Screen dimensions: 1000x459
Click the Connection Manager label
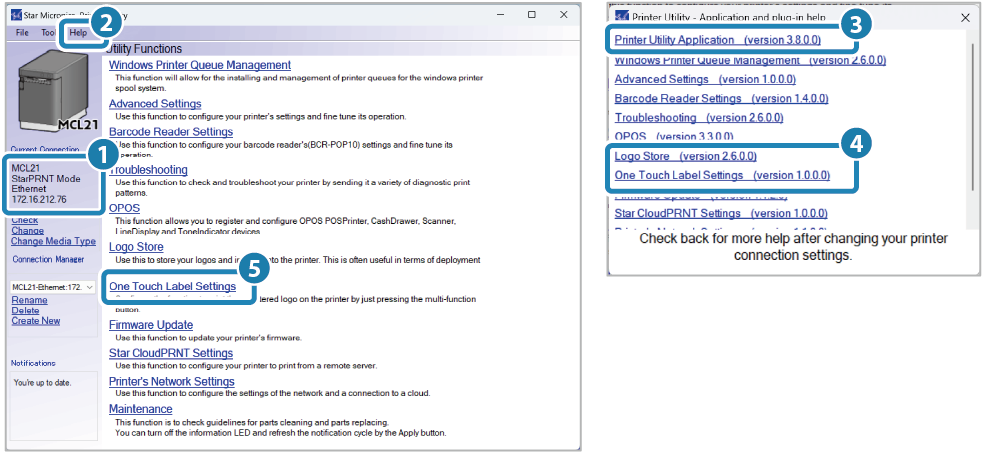48,260
